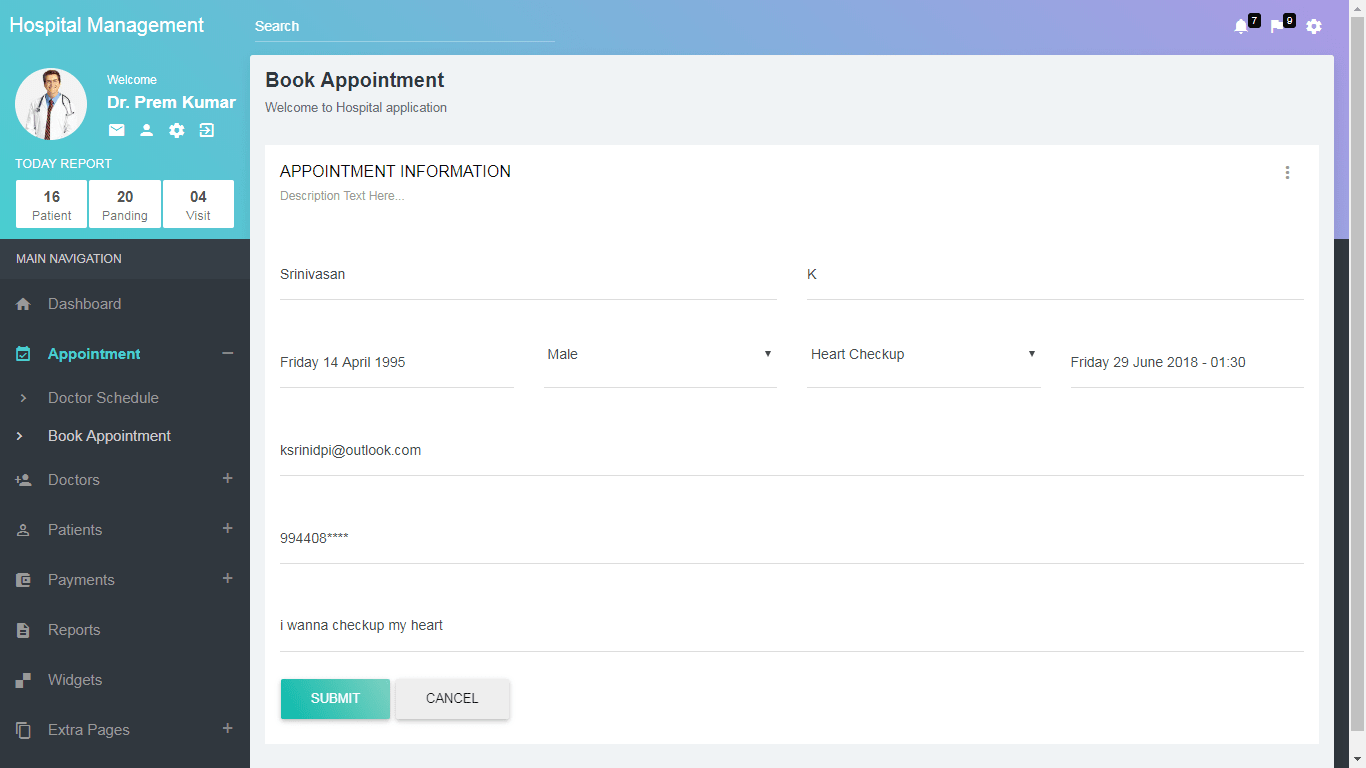Click birth date field Friday 14 April 1995

coord(397,362)
